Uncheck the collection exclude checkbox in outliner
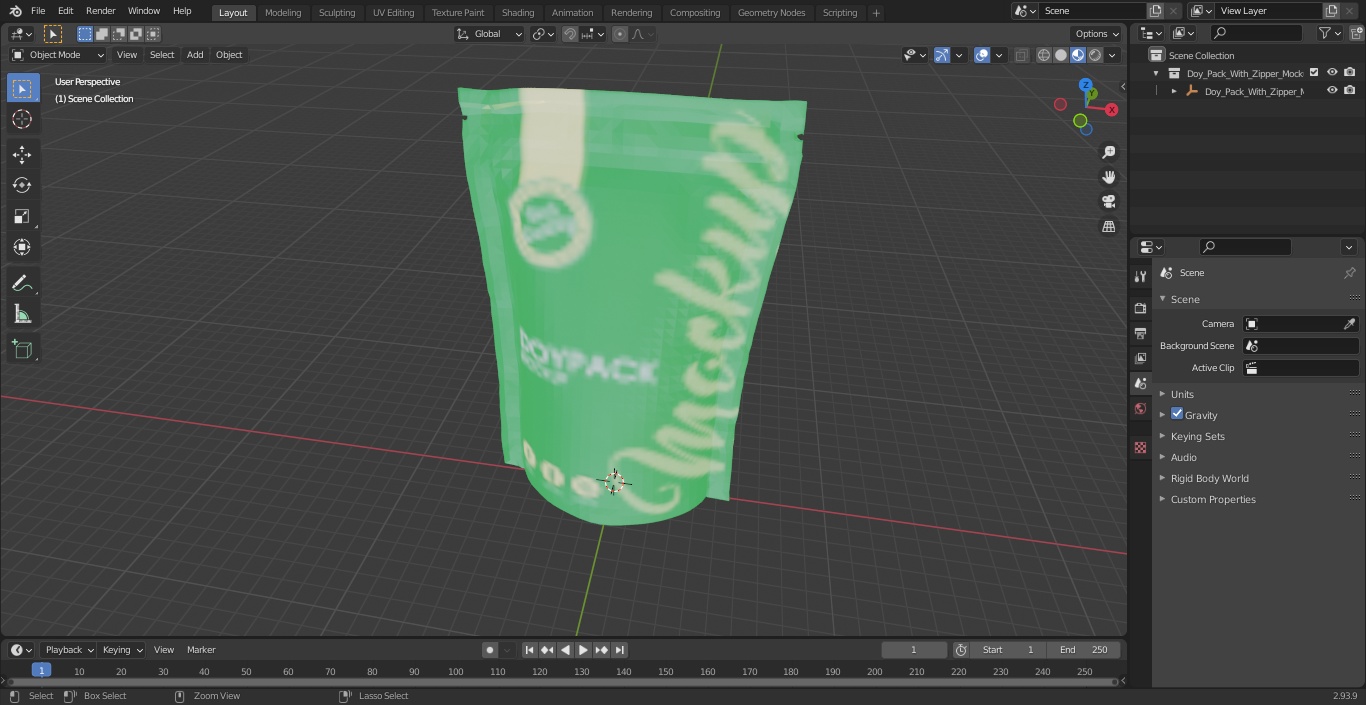This screenshot has width=1366, height=705. tap(1314, 73)
